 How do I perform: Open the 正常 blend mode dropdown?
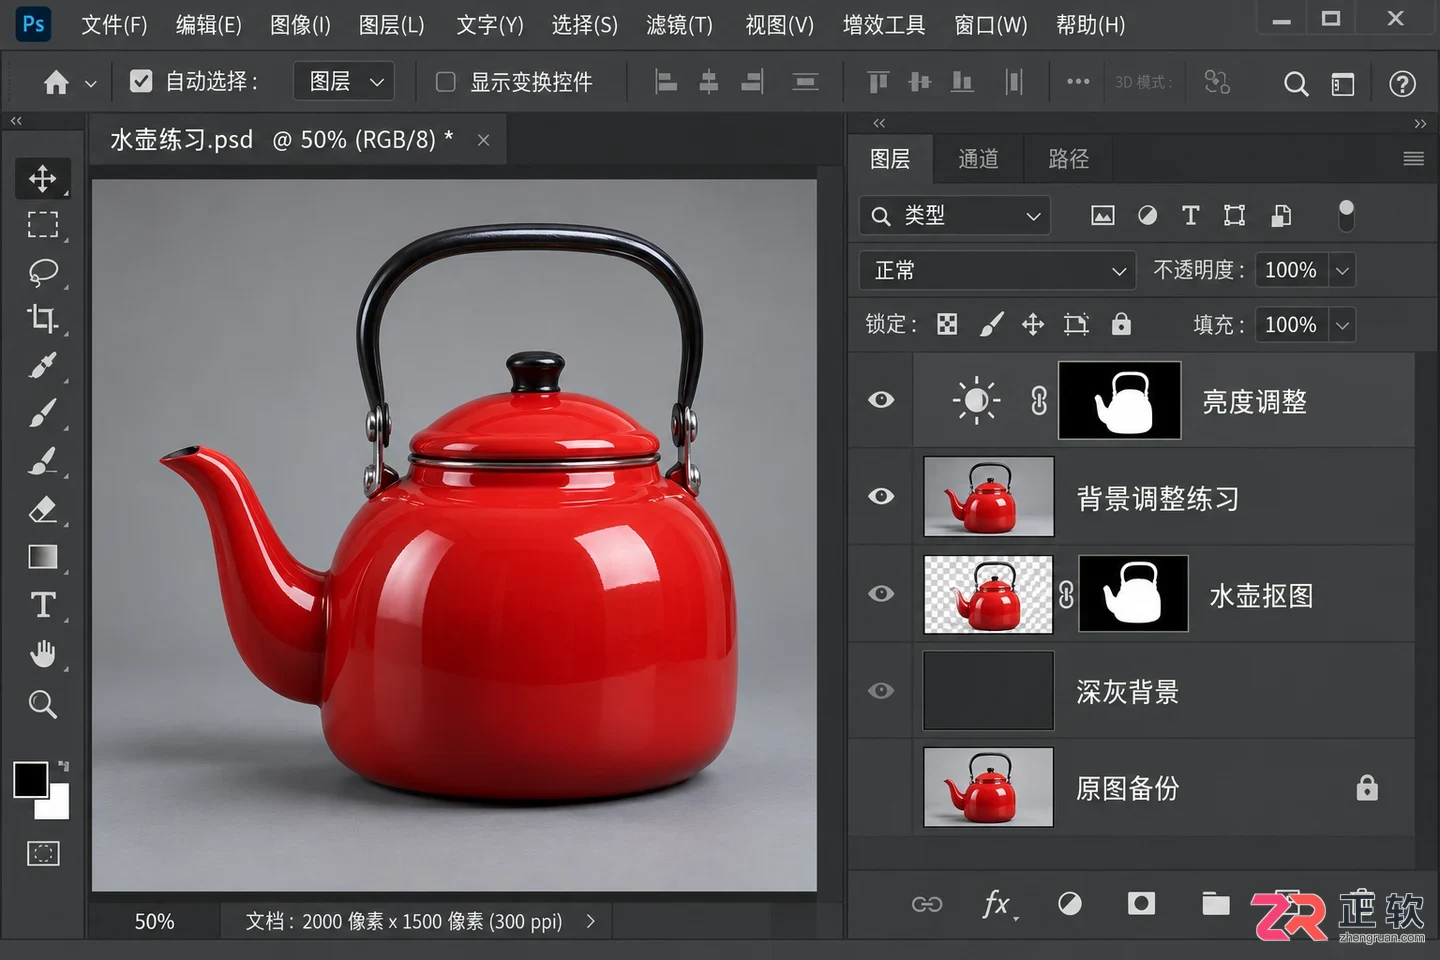[x=997, y=271]
